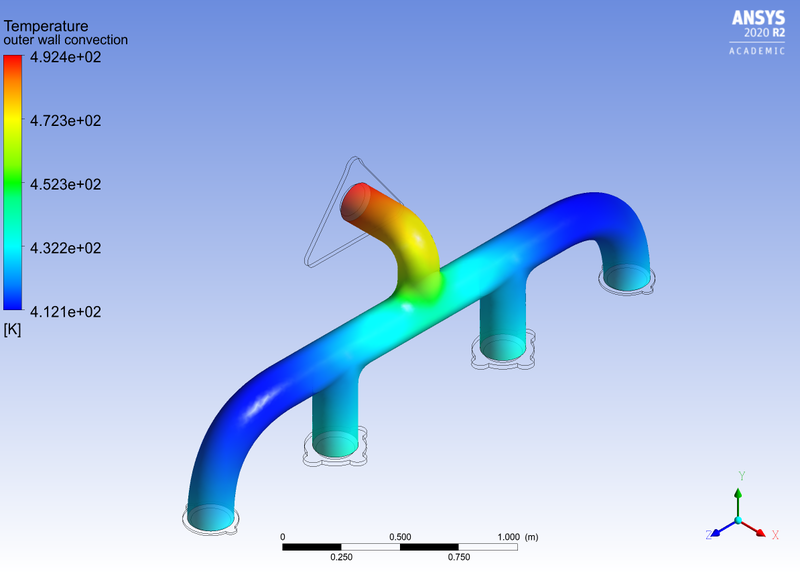Screen dimensions: 800x574
Task: Click the [K] unit label
Action: pos(12,330)
